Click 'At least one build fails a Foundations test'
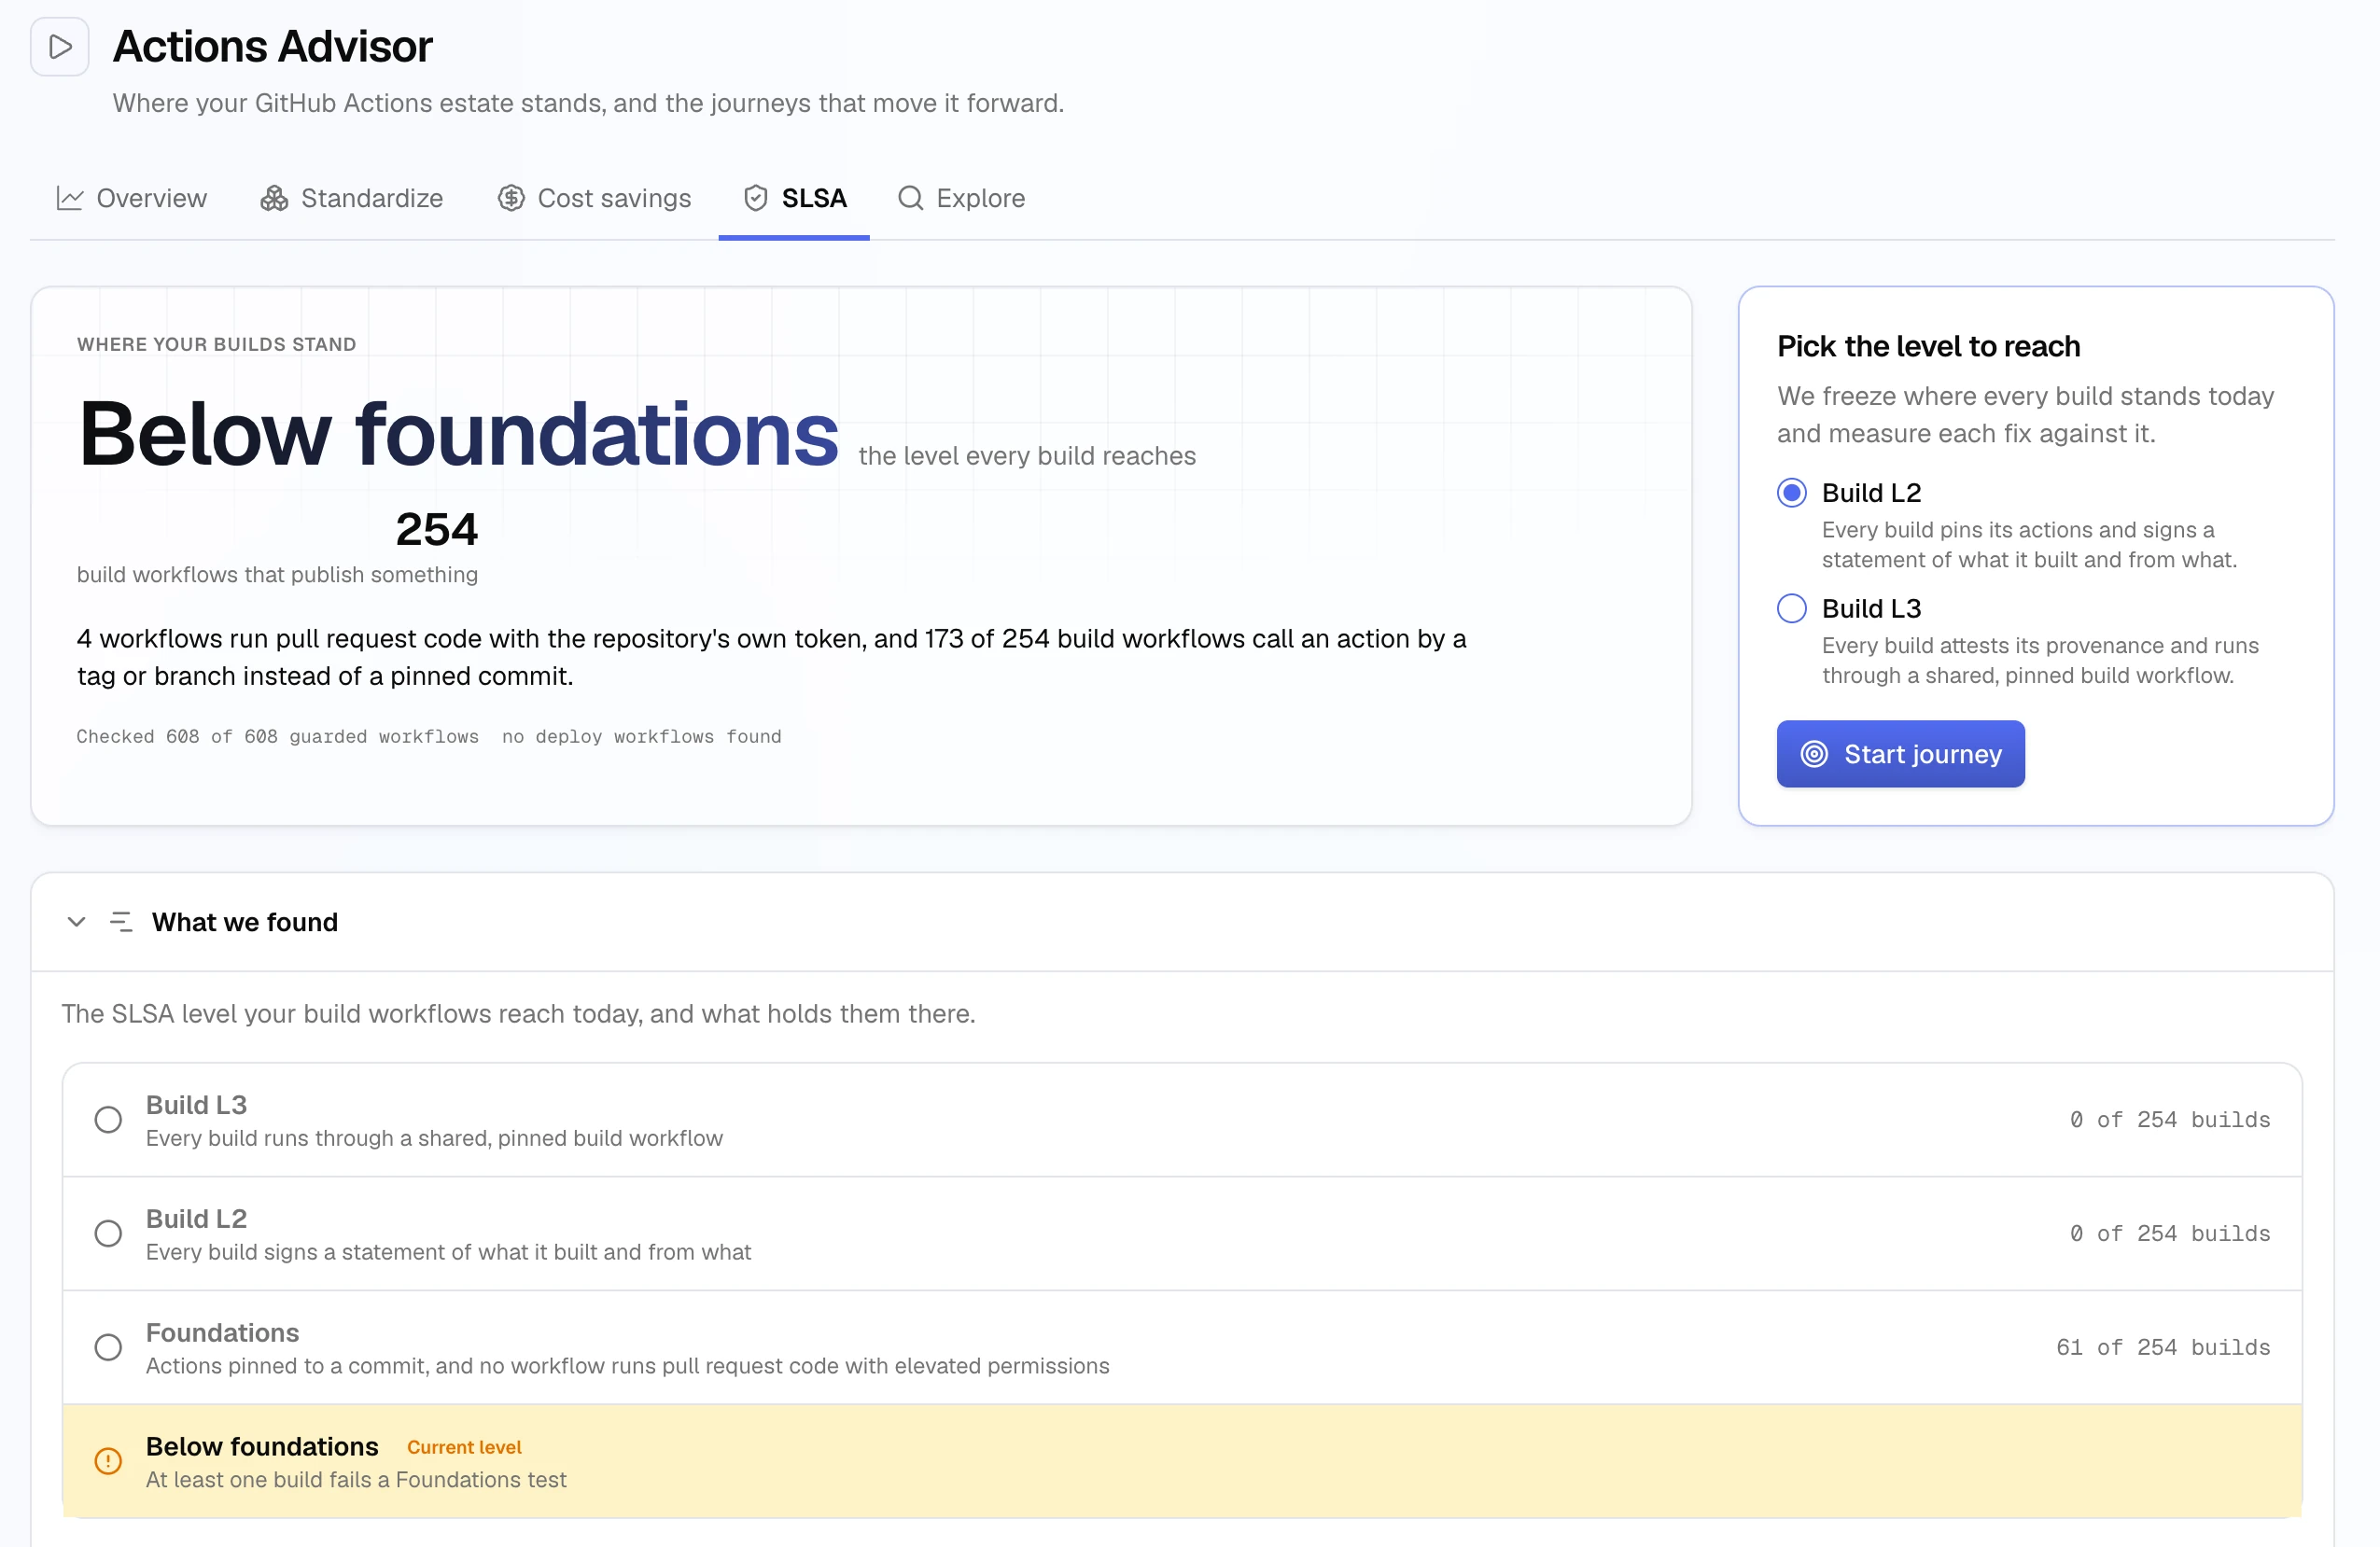Image resolution: width=2380 pixels, height=1547 pixels. pyautogui.click(x=356, y=1480)
